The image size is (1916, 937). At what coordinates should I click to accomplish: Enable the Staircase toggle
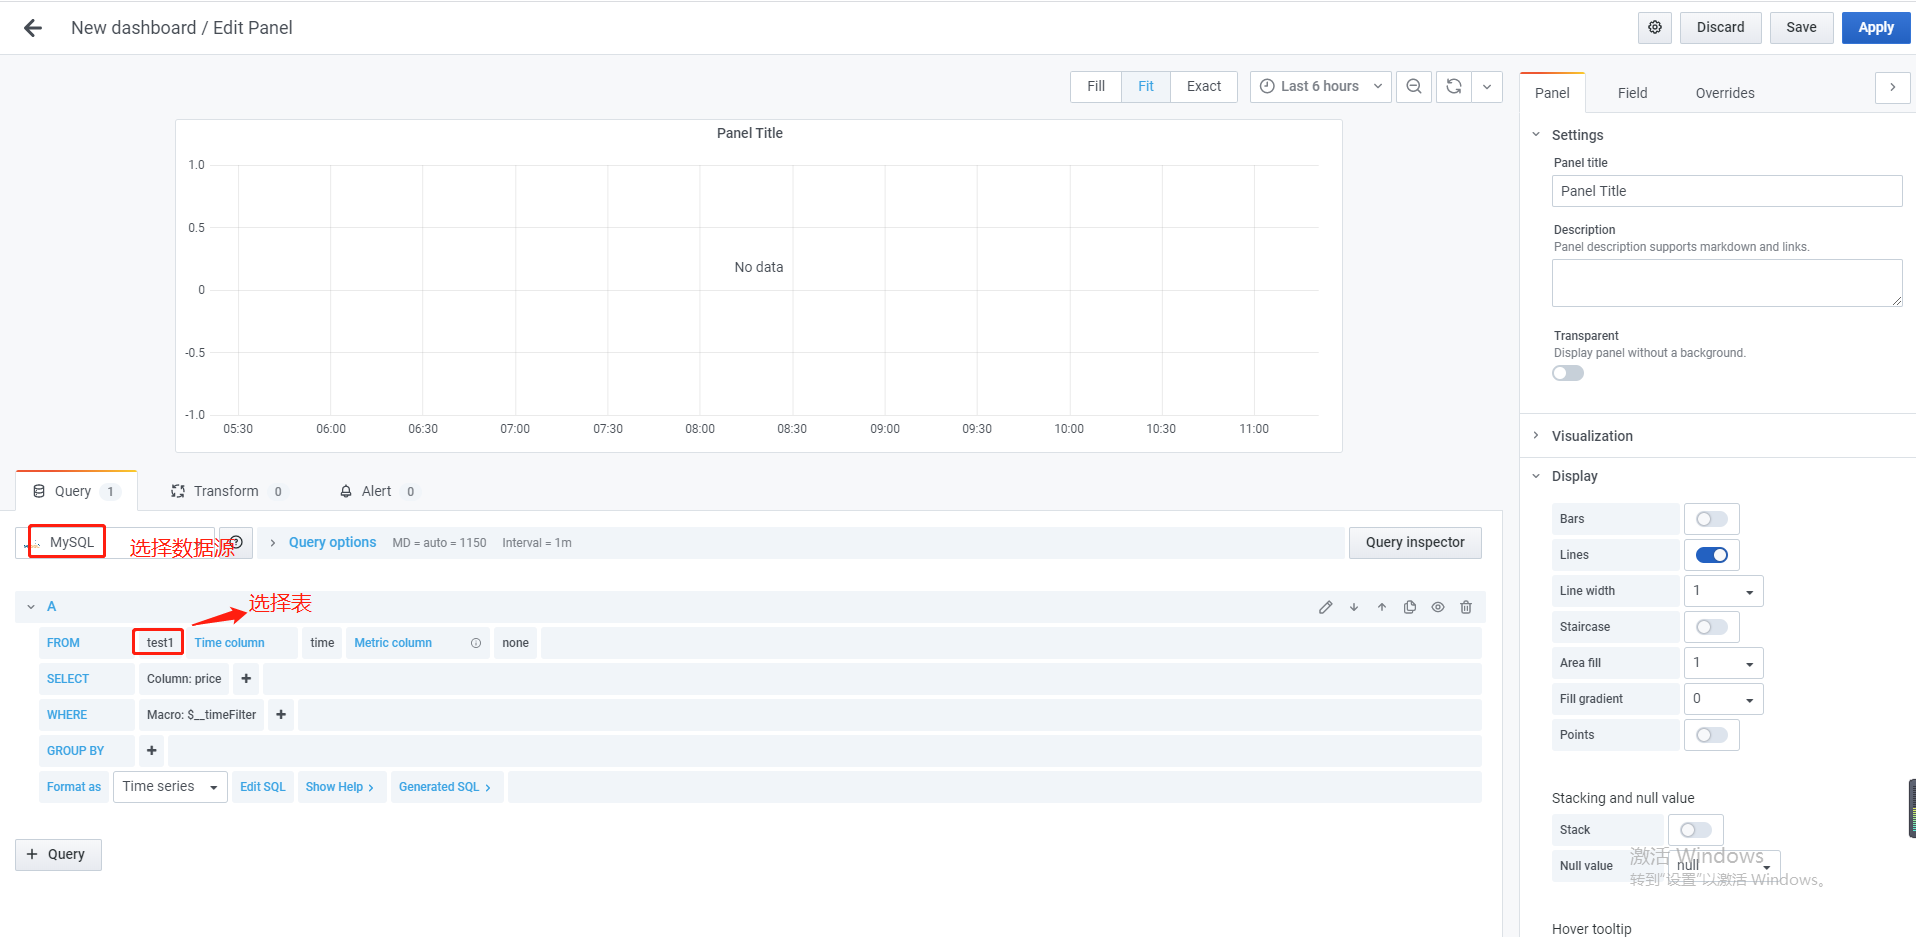point(1712,627)
